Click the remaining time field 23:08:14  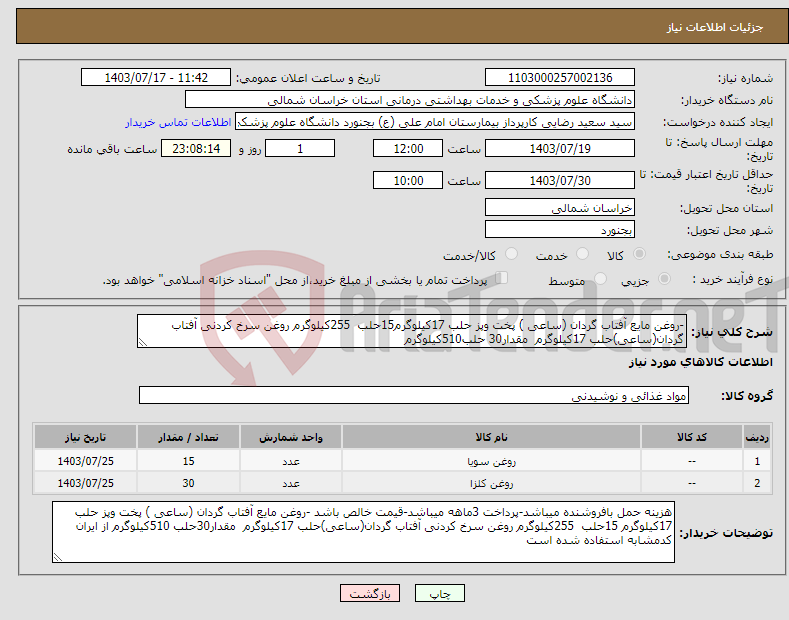pyautogui.click(x=196, y=148)
